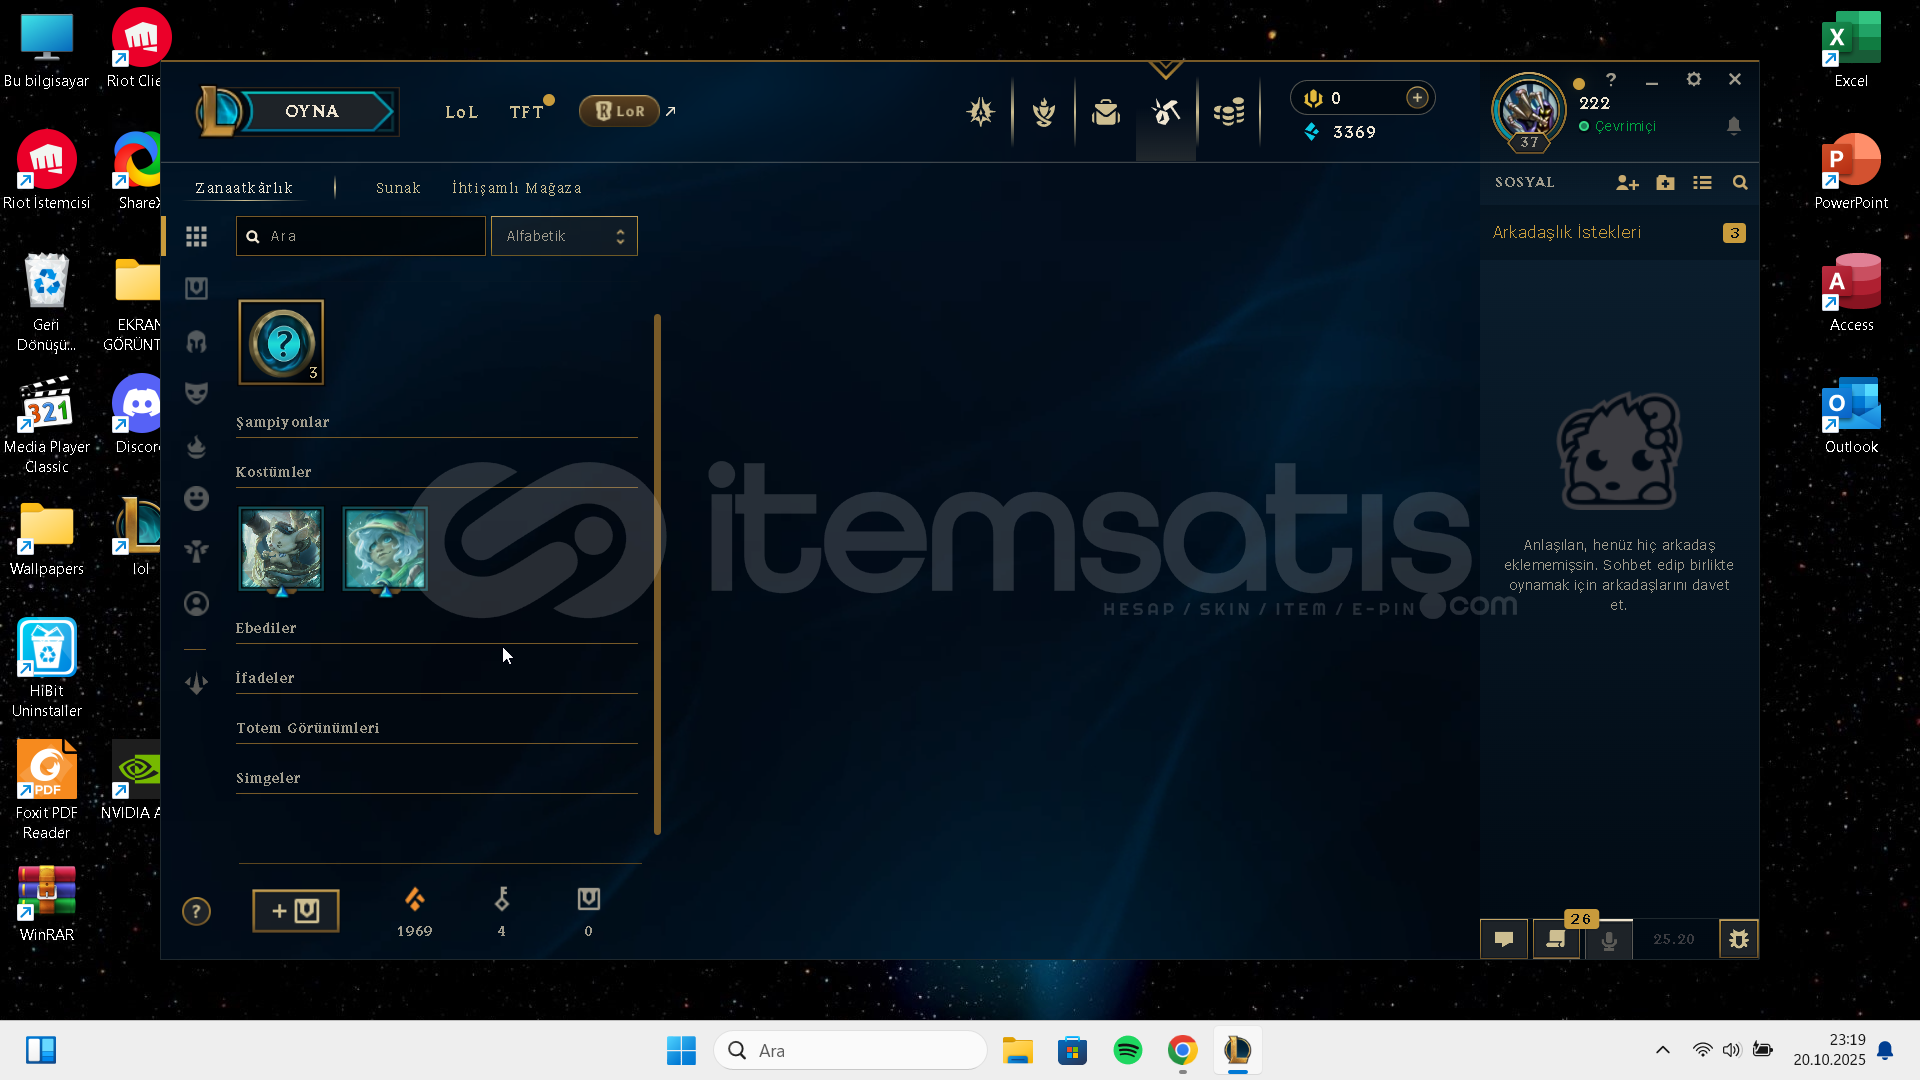Image resolution: width=1920 pixels, height=1080 pixels.
Task: Click the add chest plus button
Action: click(296, 911)
